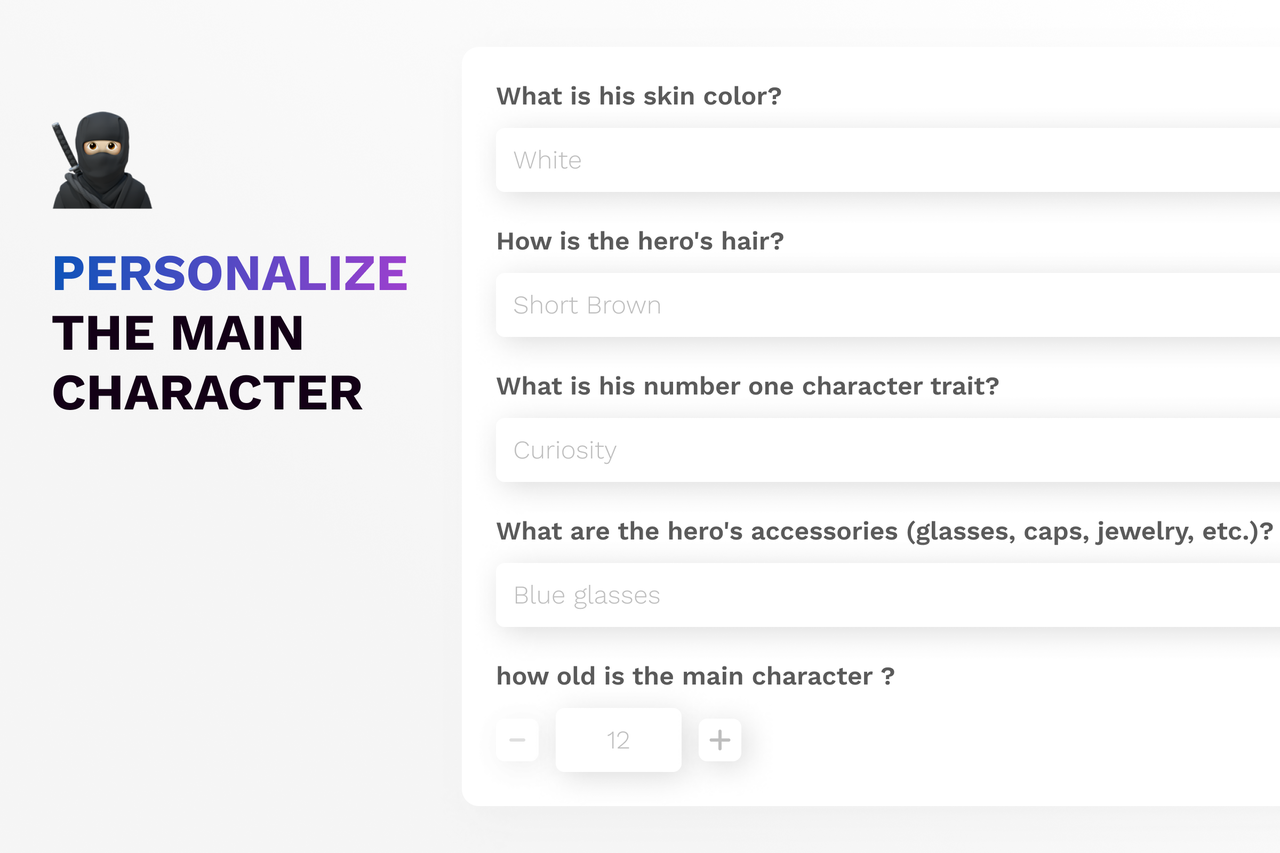Image resolution: width=1280 pixels, height=853 pixels.
Task: Select the number one character trait question
Action: pyautogui.click(x=748, y=387)
